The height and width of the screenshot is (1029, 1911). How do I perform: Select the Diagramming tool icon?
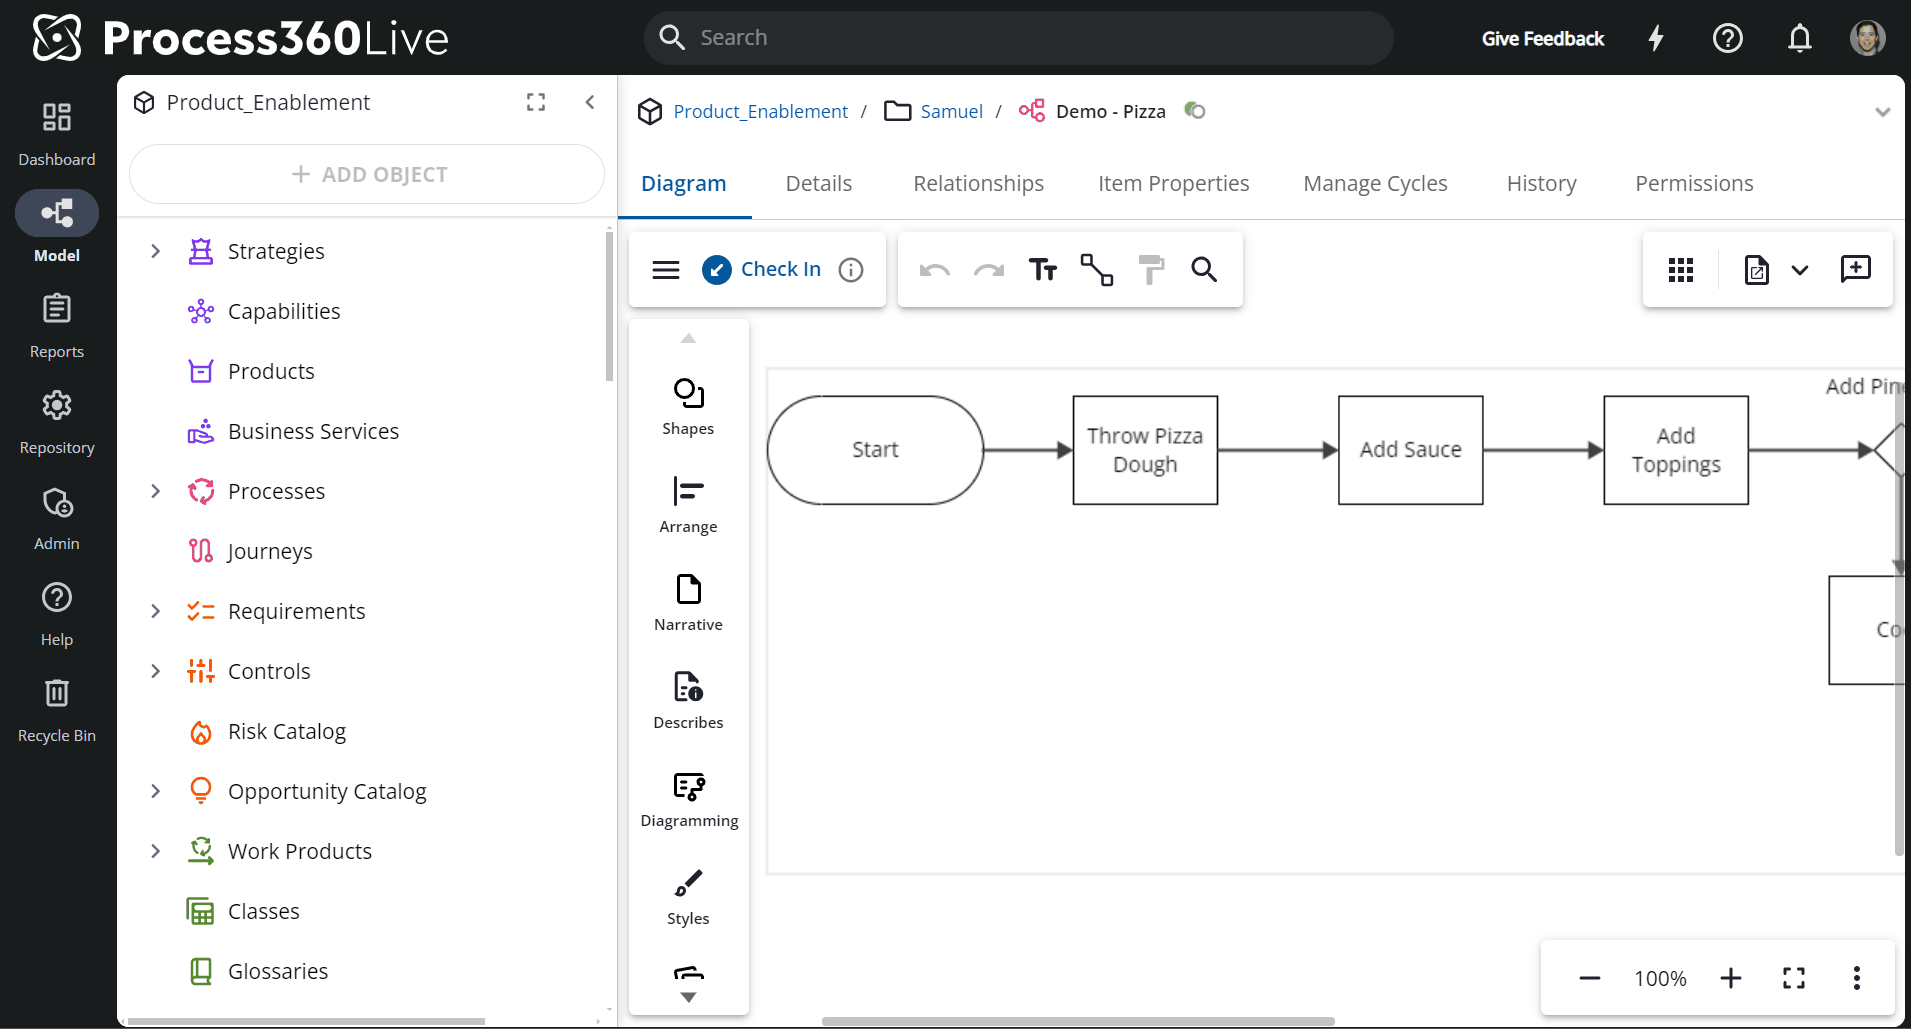[x=687, y=788]
